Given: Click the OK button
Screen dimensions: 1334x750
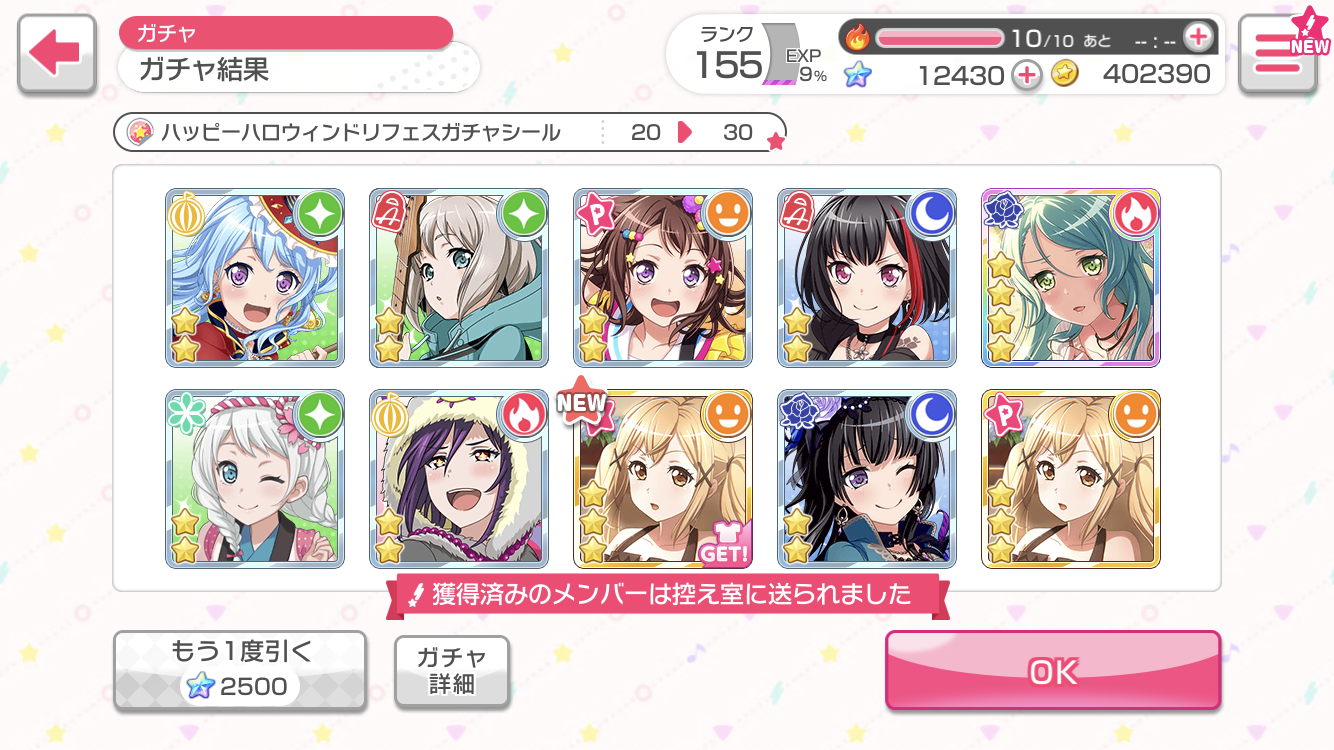Looking at the screenshot, I should pyautogui.click(x=1053, y=671).
